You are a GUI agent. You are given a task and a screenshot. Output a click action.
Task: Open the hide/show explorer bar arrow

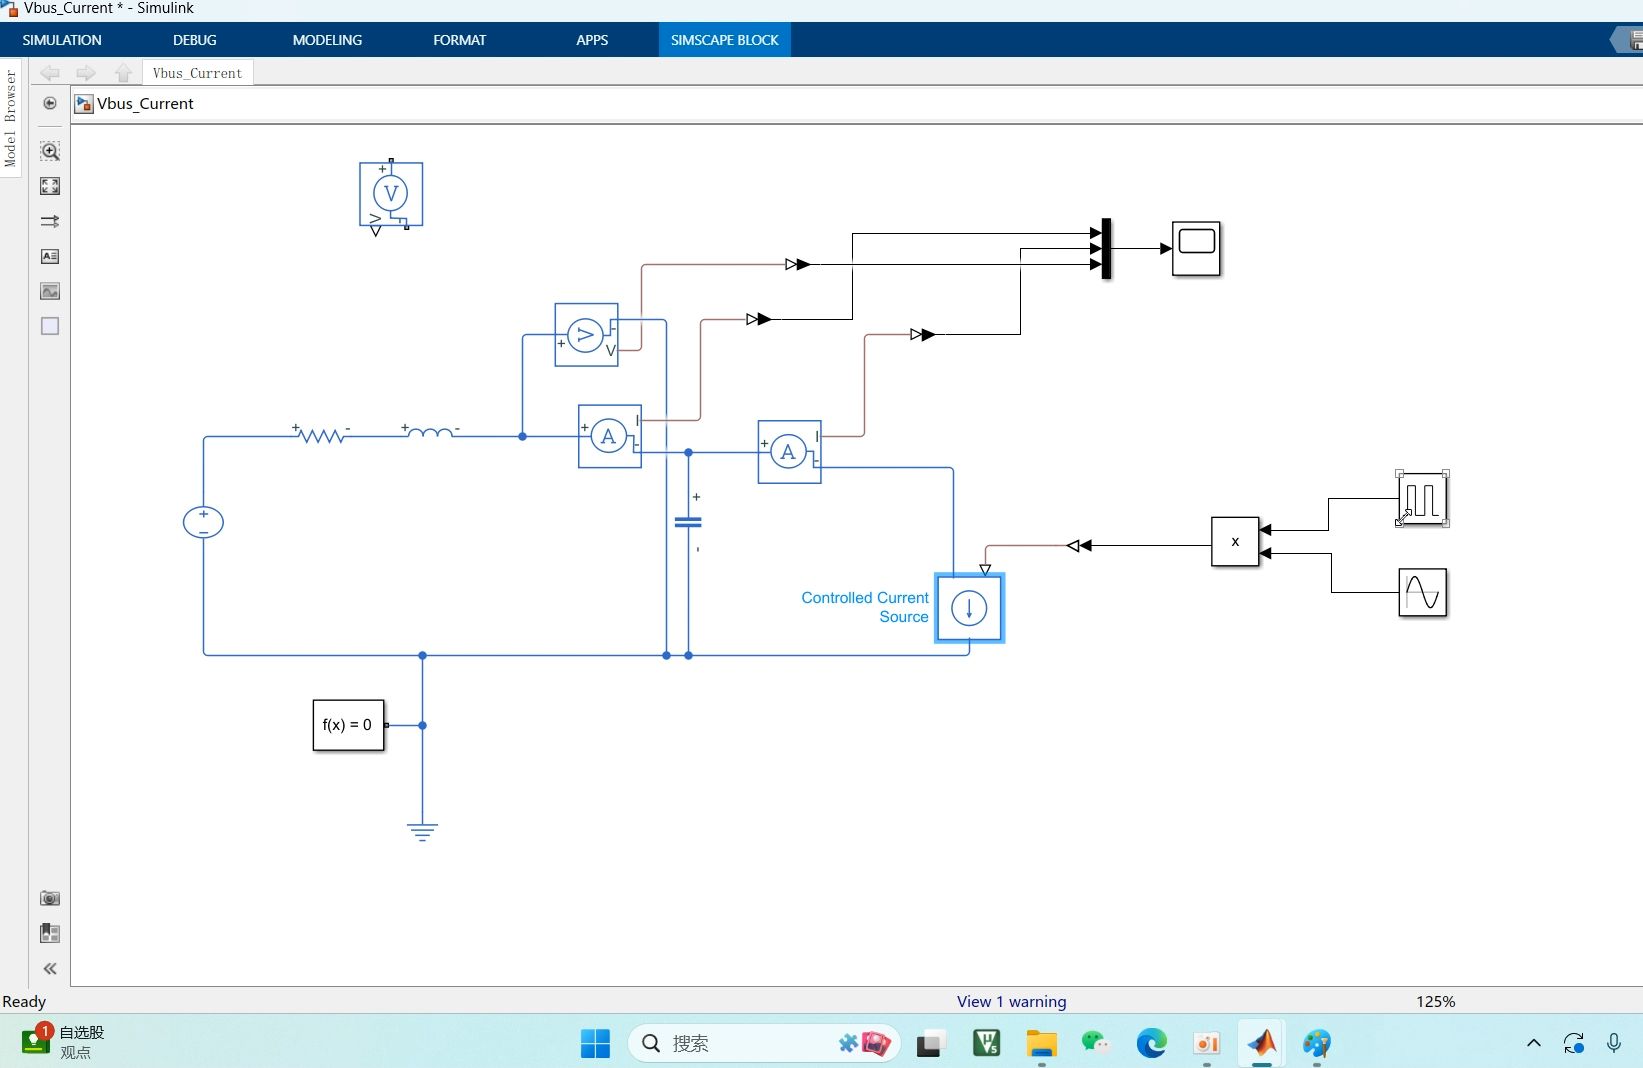(50, 103)
